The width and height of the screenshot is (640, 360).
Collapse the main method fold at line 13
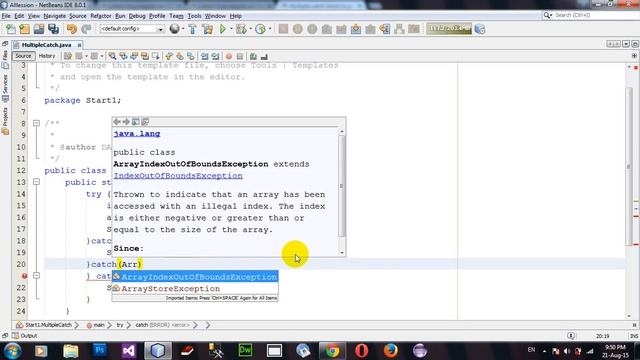coord(36,182)
